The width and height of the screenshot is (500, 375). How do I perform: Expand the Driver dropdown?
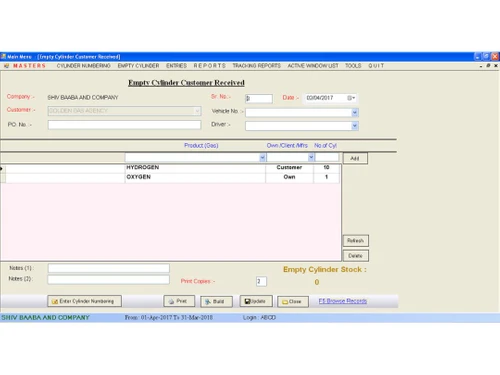(355, 126)
